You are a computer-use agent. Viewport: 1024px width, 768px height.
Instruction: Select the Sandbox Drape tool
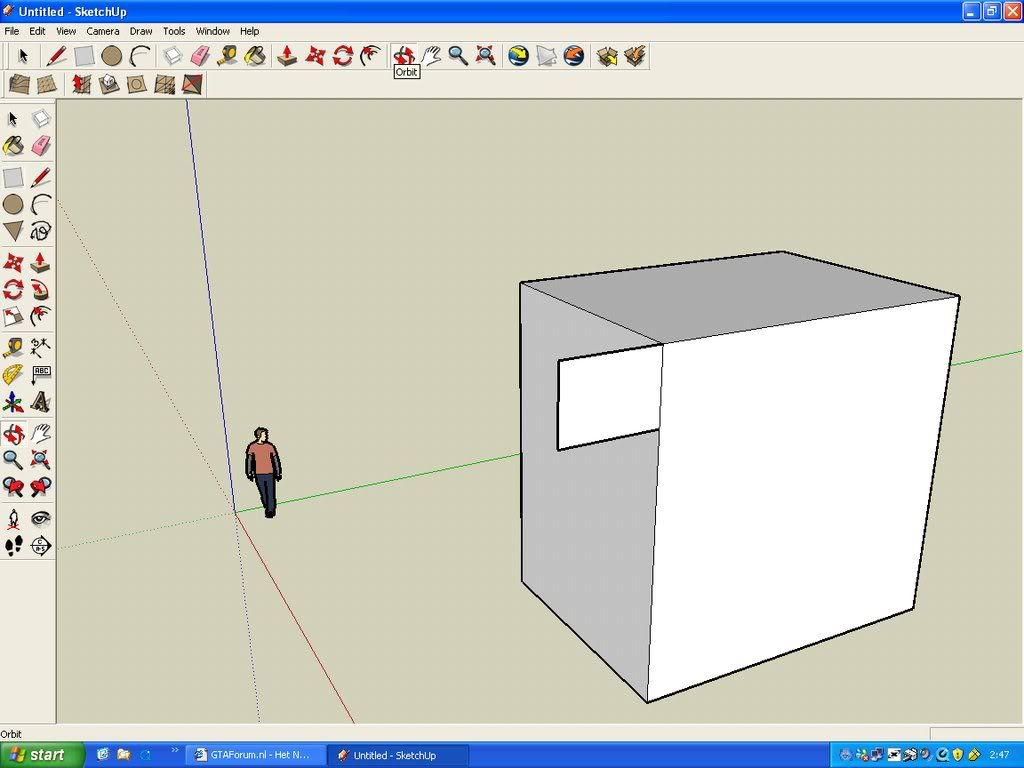[136, 84]
